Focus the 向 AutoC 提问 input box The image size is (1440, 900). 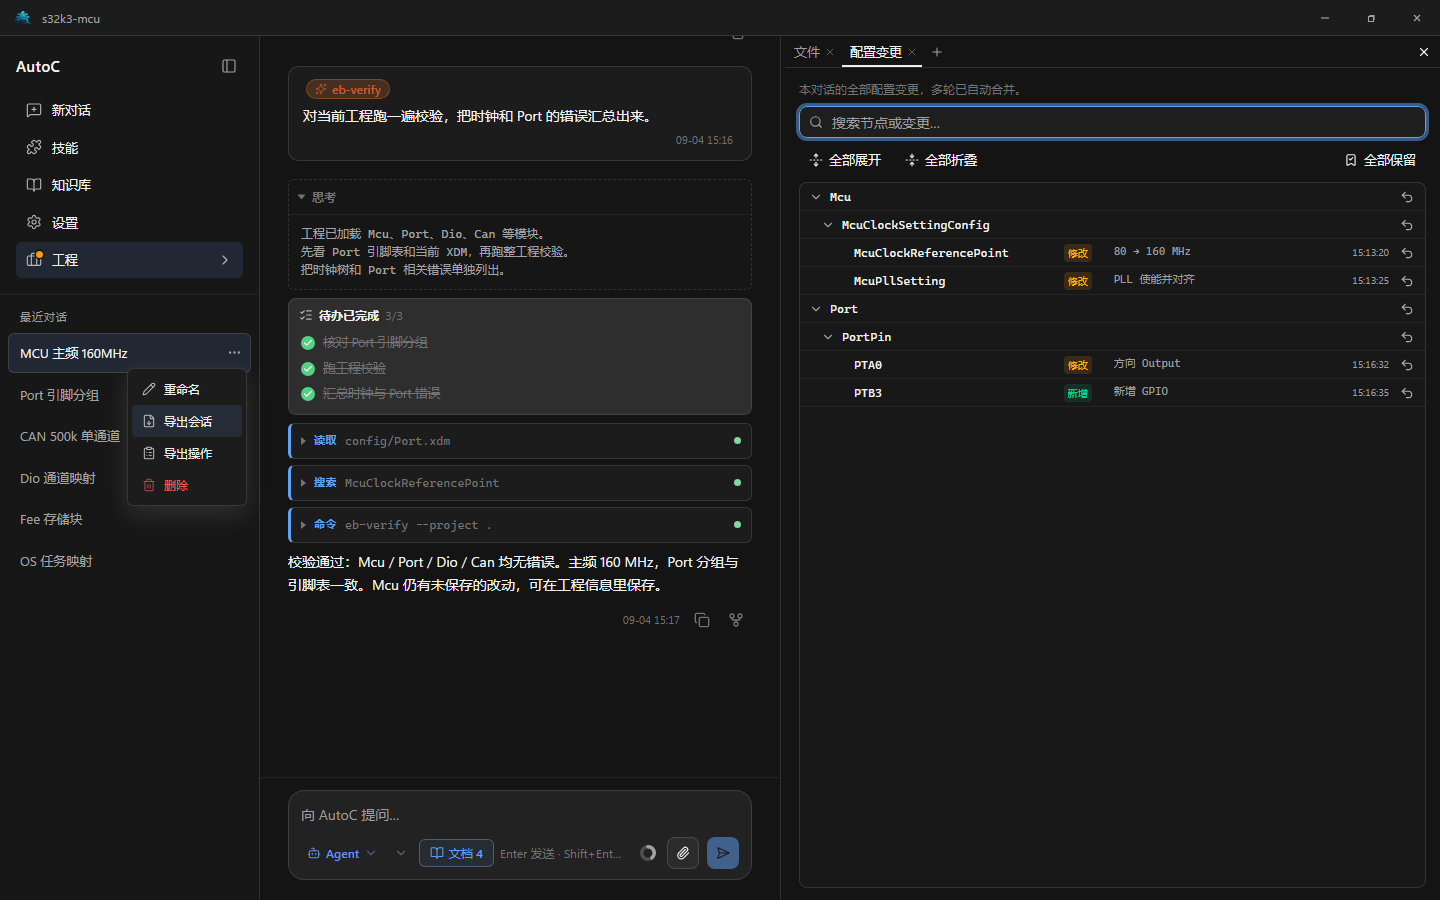tap(519, 815)
